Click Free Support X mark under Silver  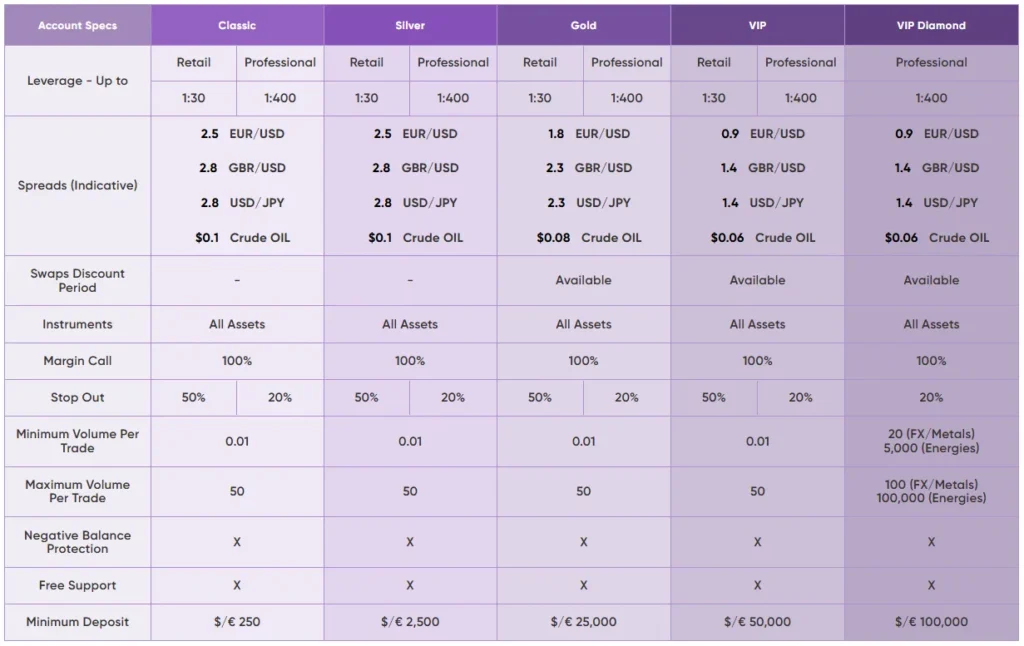[410, 585]
